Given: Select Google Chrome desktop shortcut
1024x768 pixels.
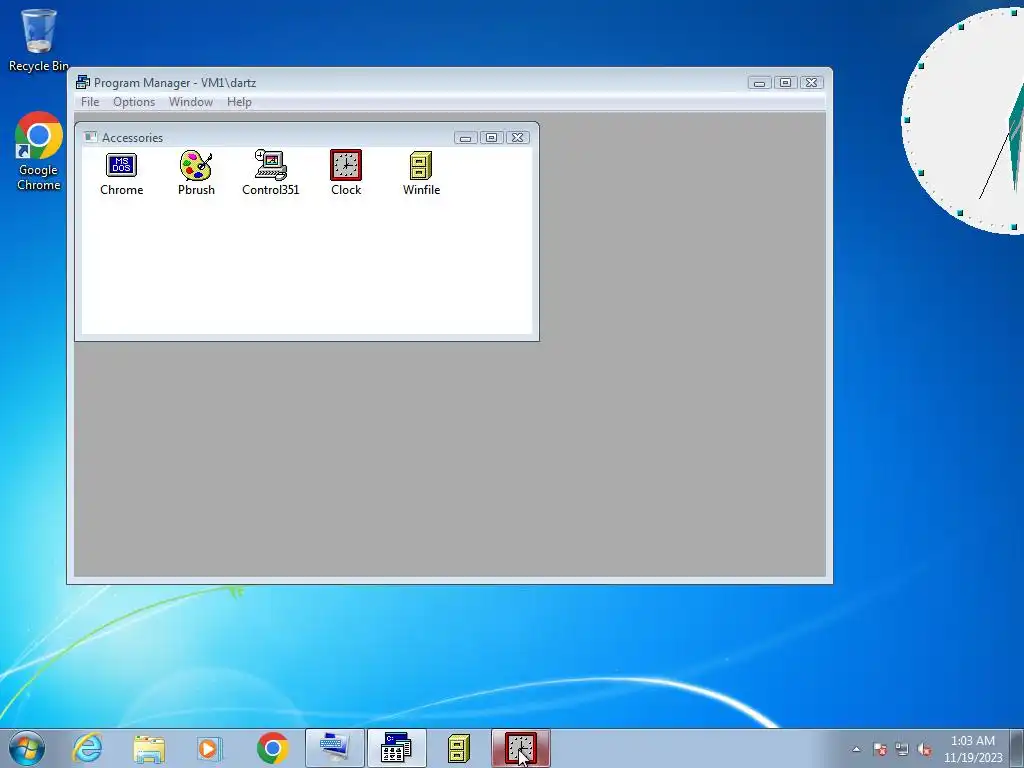Looking at the screenshot, I should [x=39, y=152].
